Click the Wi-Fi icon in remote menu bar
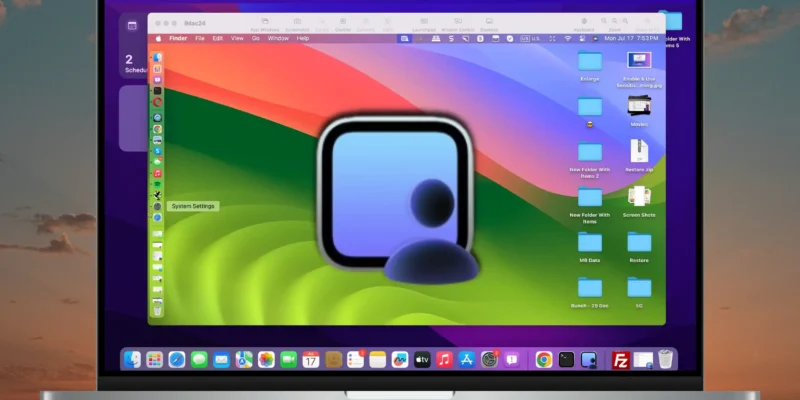Viewport: 800px width, 400px height. click(x=567, y=38)
